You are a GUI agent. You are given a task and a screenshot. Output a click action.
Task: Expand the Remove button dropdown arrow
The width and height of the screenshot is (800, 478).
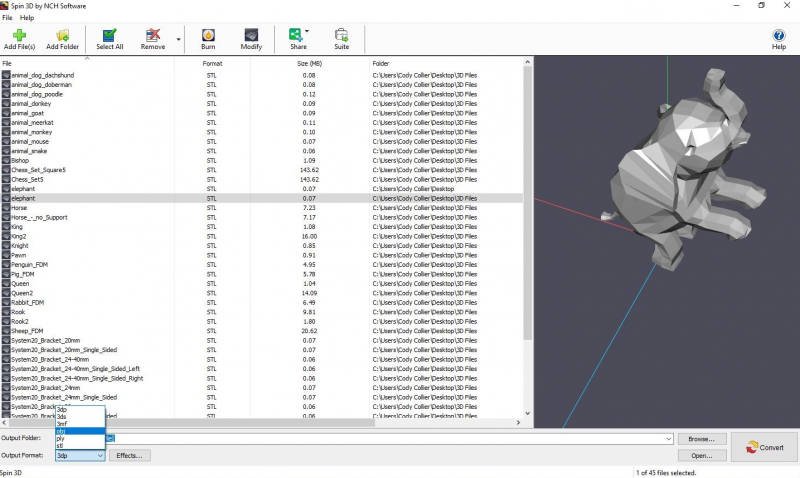pos(179,41)
